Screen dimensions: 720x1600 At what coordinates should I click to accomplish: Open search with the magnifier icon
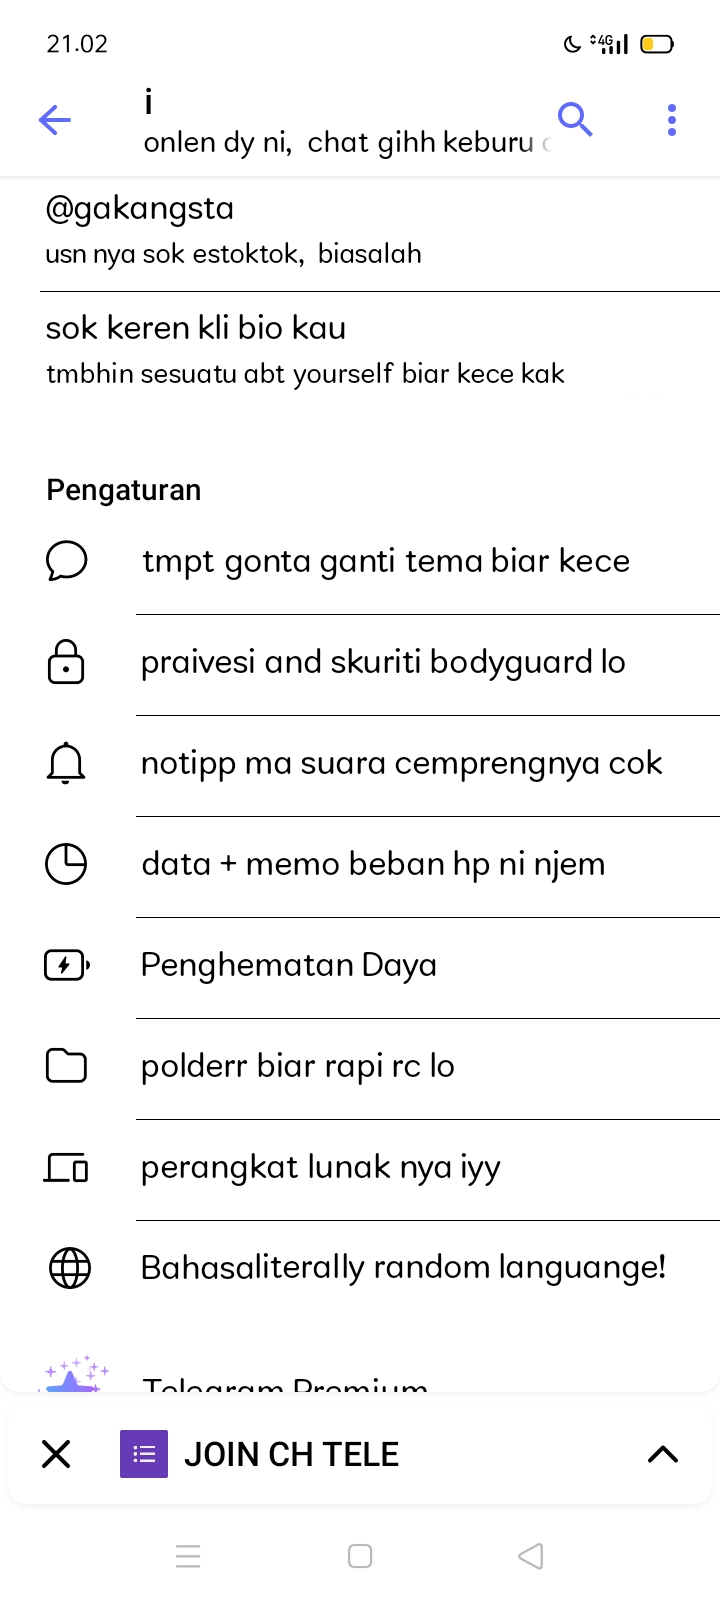pos(575,119)
